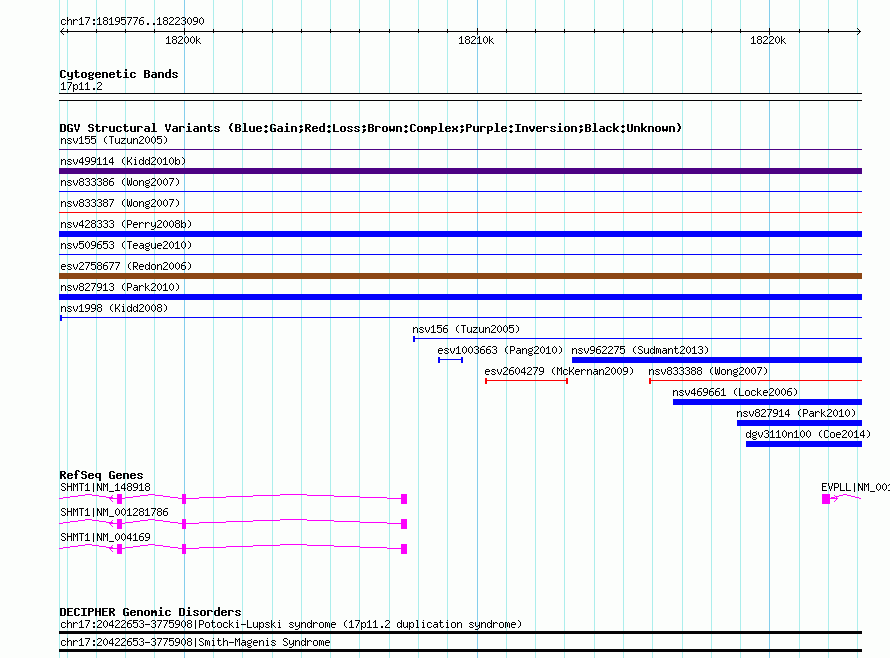890x658 pixels.
Task: Select the blue dgv3110n100 gain bar
Action: click(804, 444)
